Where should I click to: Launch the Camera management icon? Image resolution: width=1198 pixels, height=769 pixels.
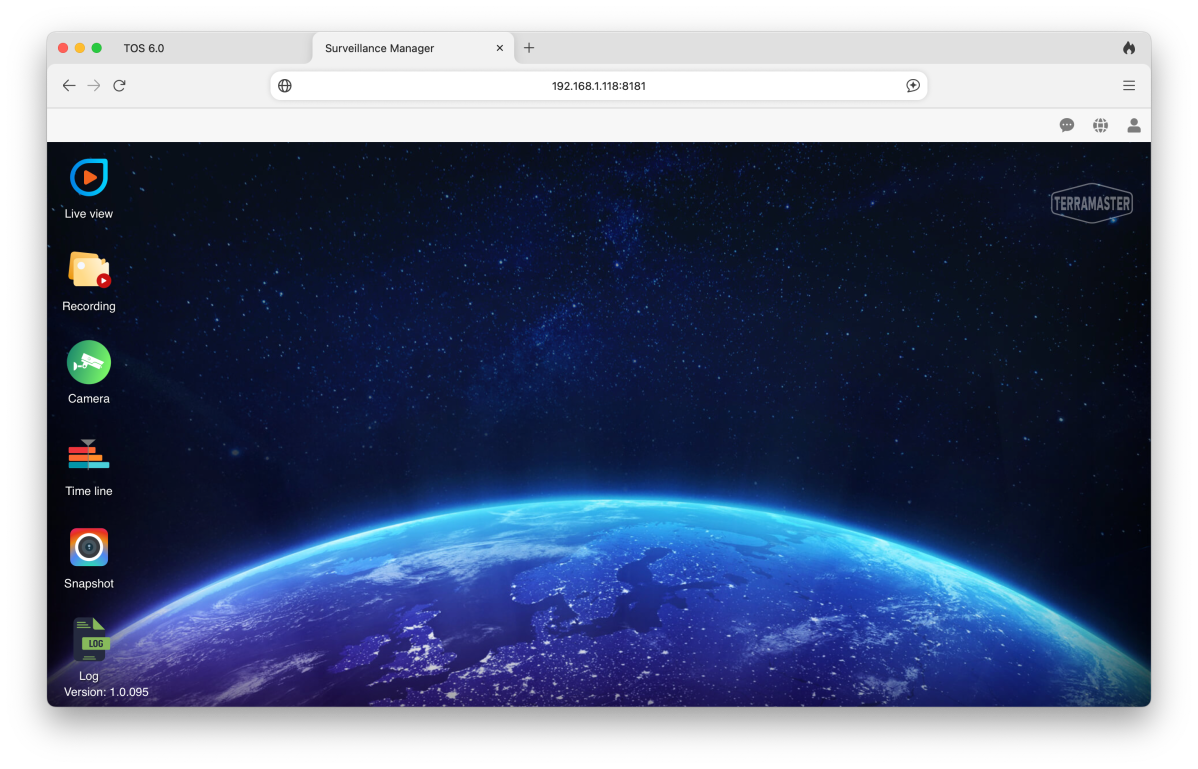pos(89,363)
